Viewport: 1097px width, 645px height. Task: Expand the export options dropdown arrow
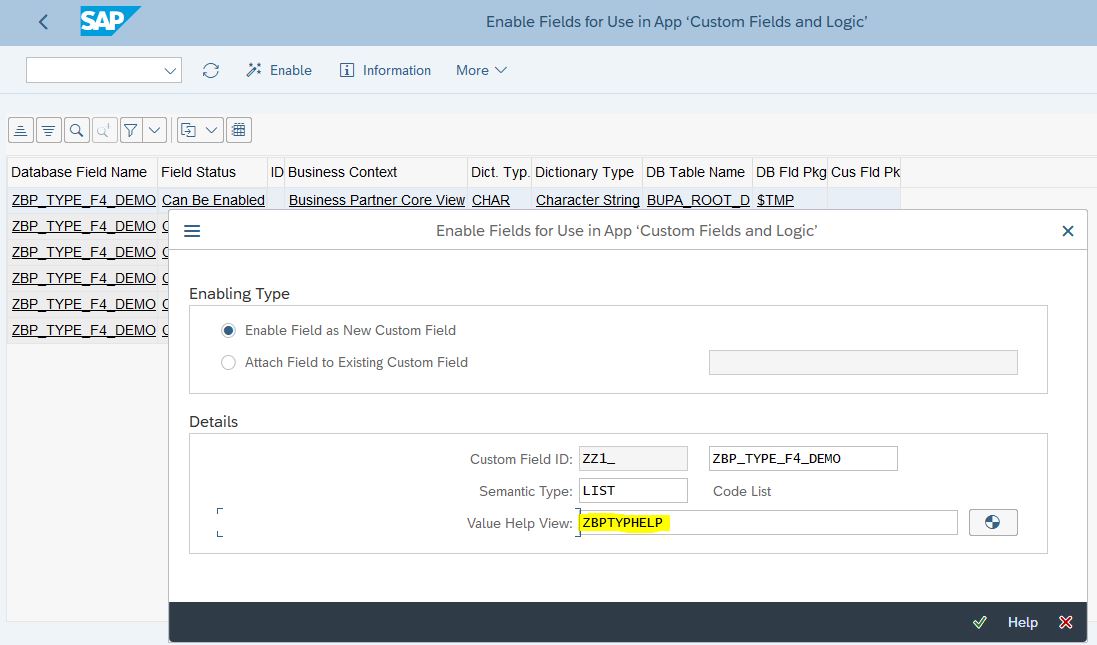[210, 129]
